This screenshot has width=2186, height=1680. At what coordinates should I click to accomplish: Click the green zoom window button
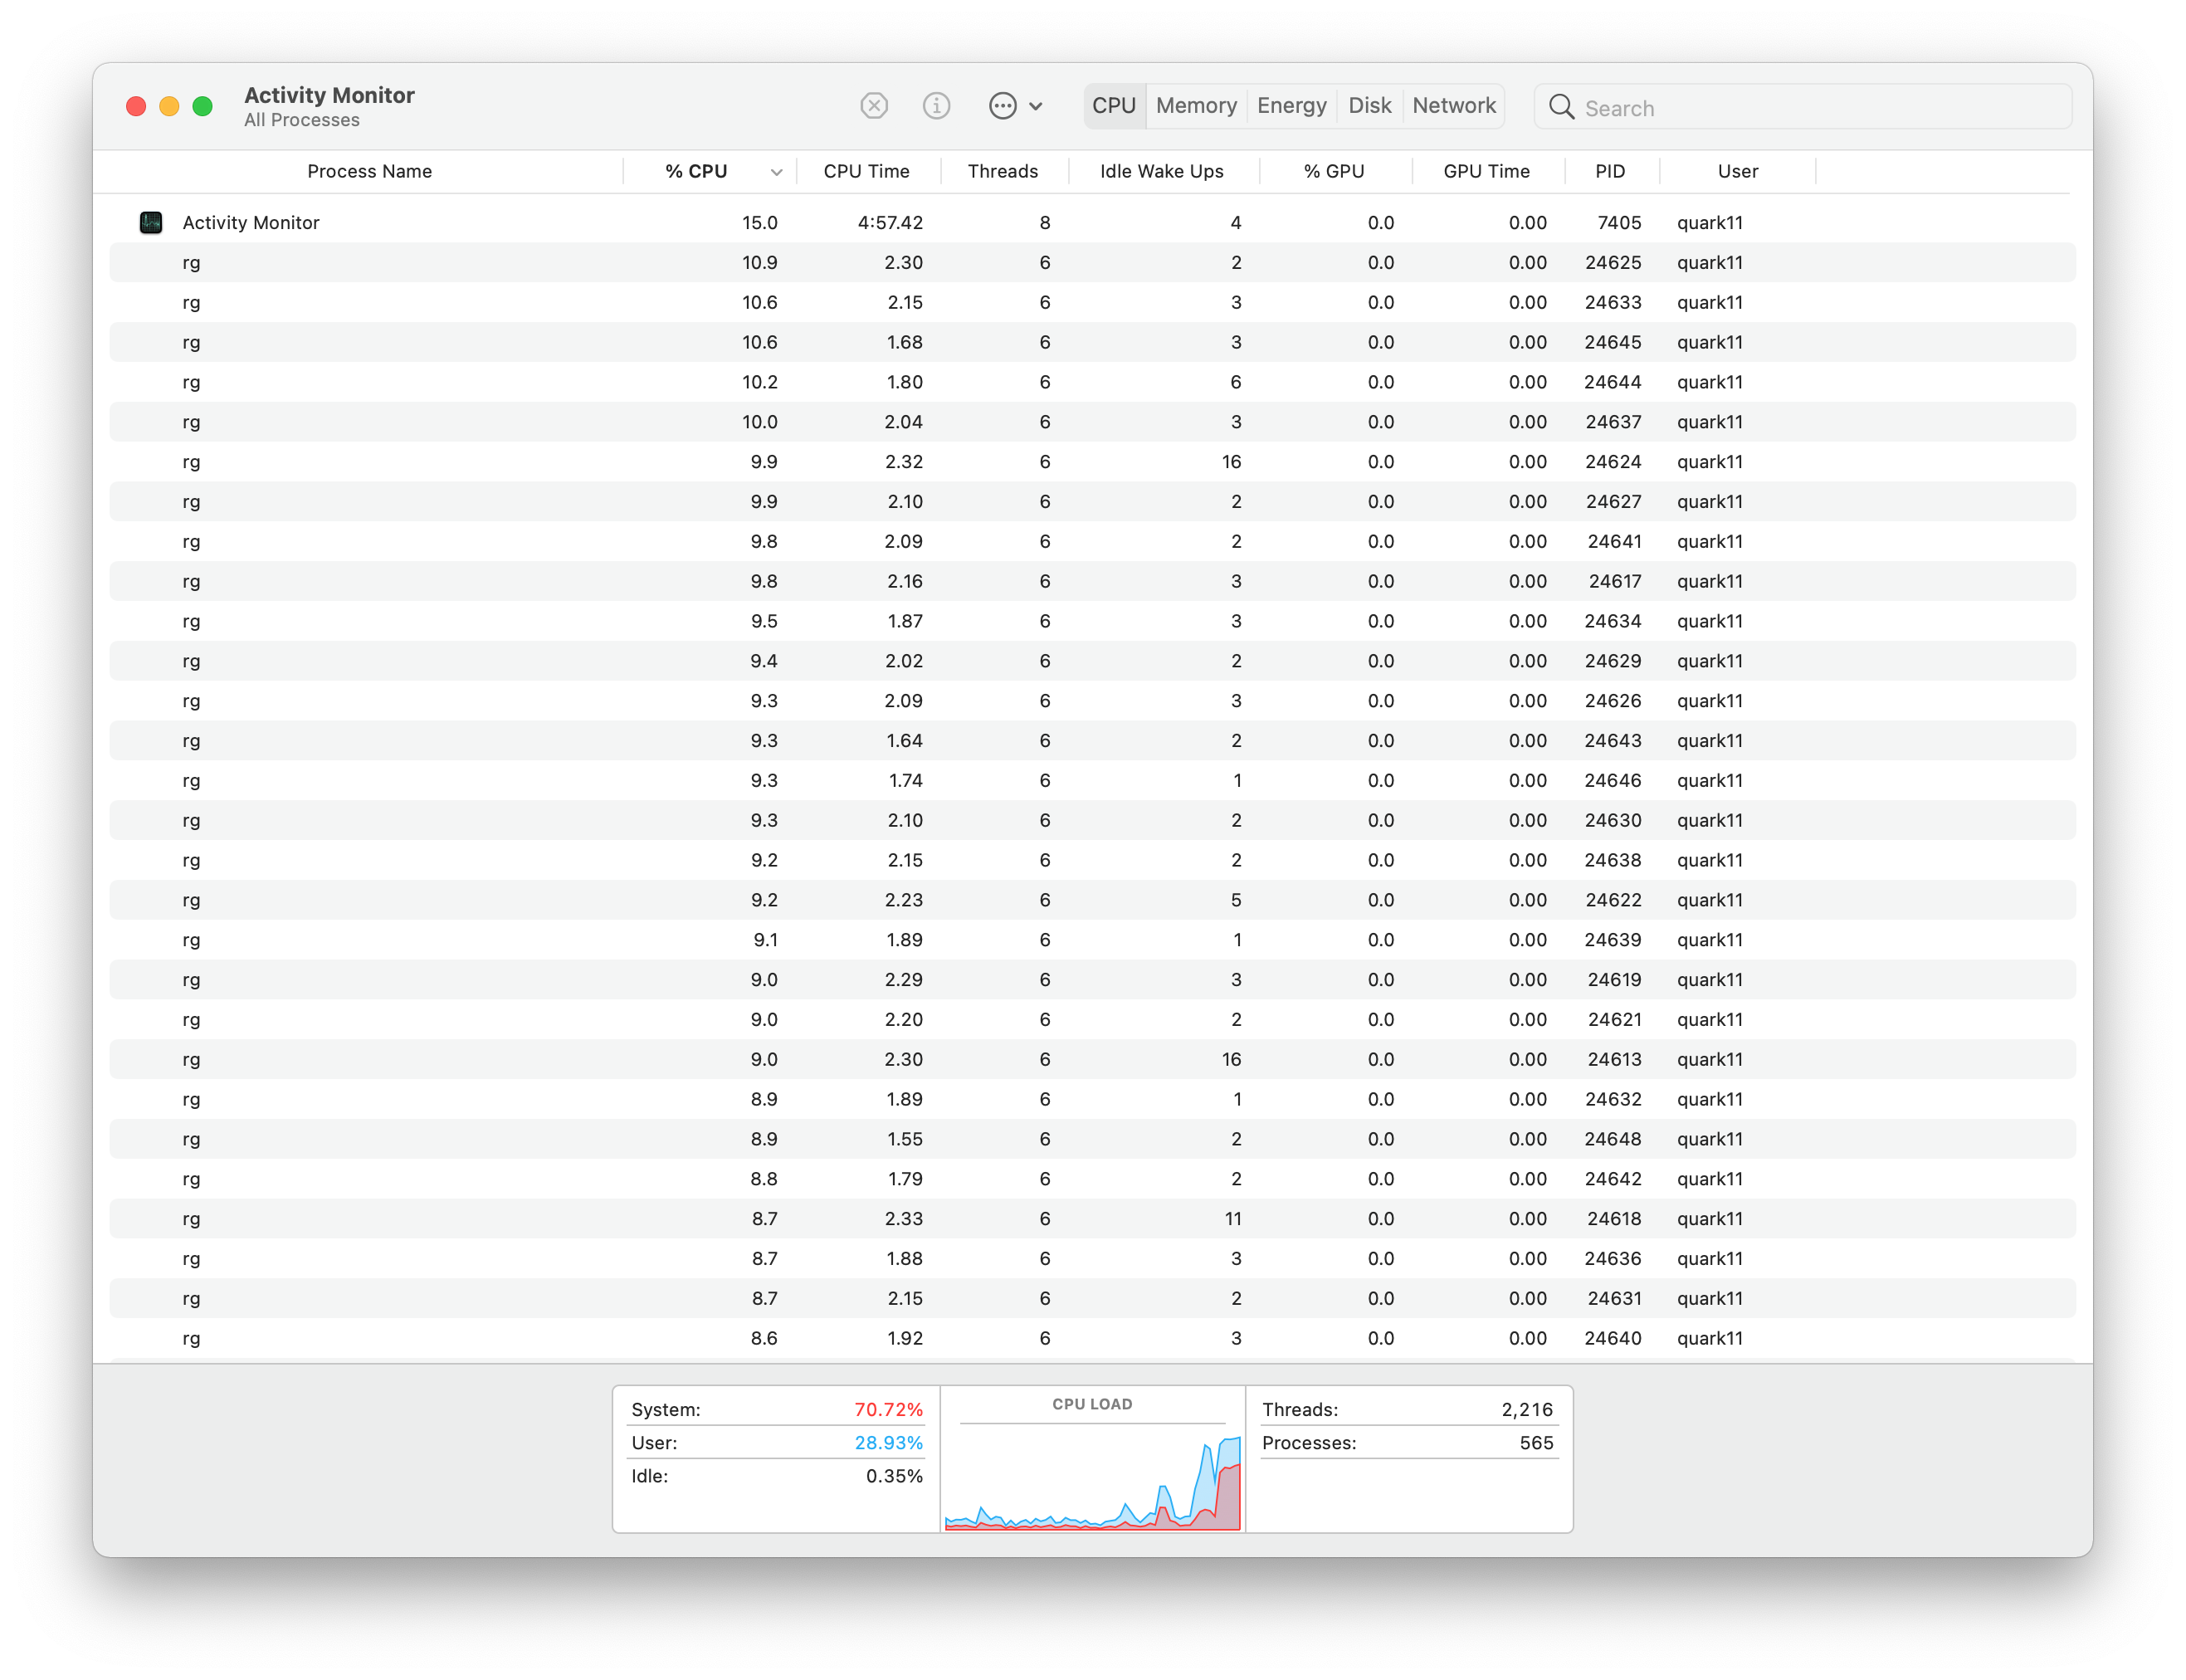[202, 106]
